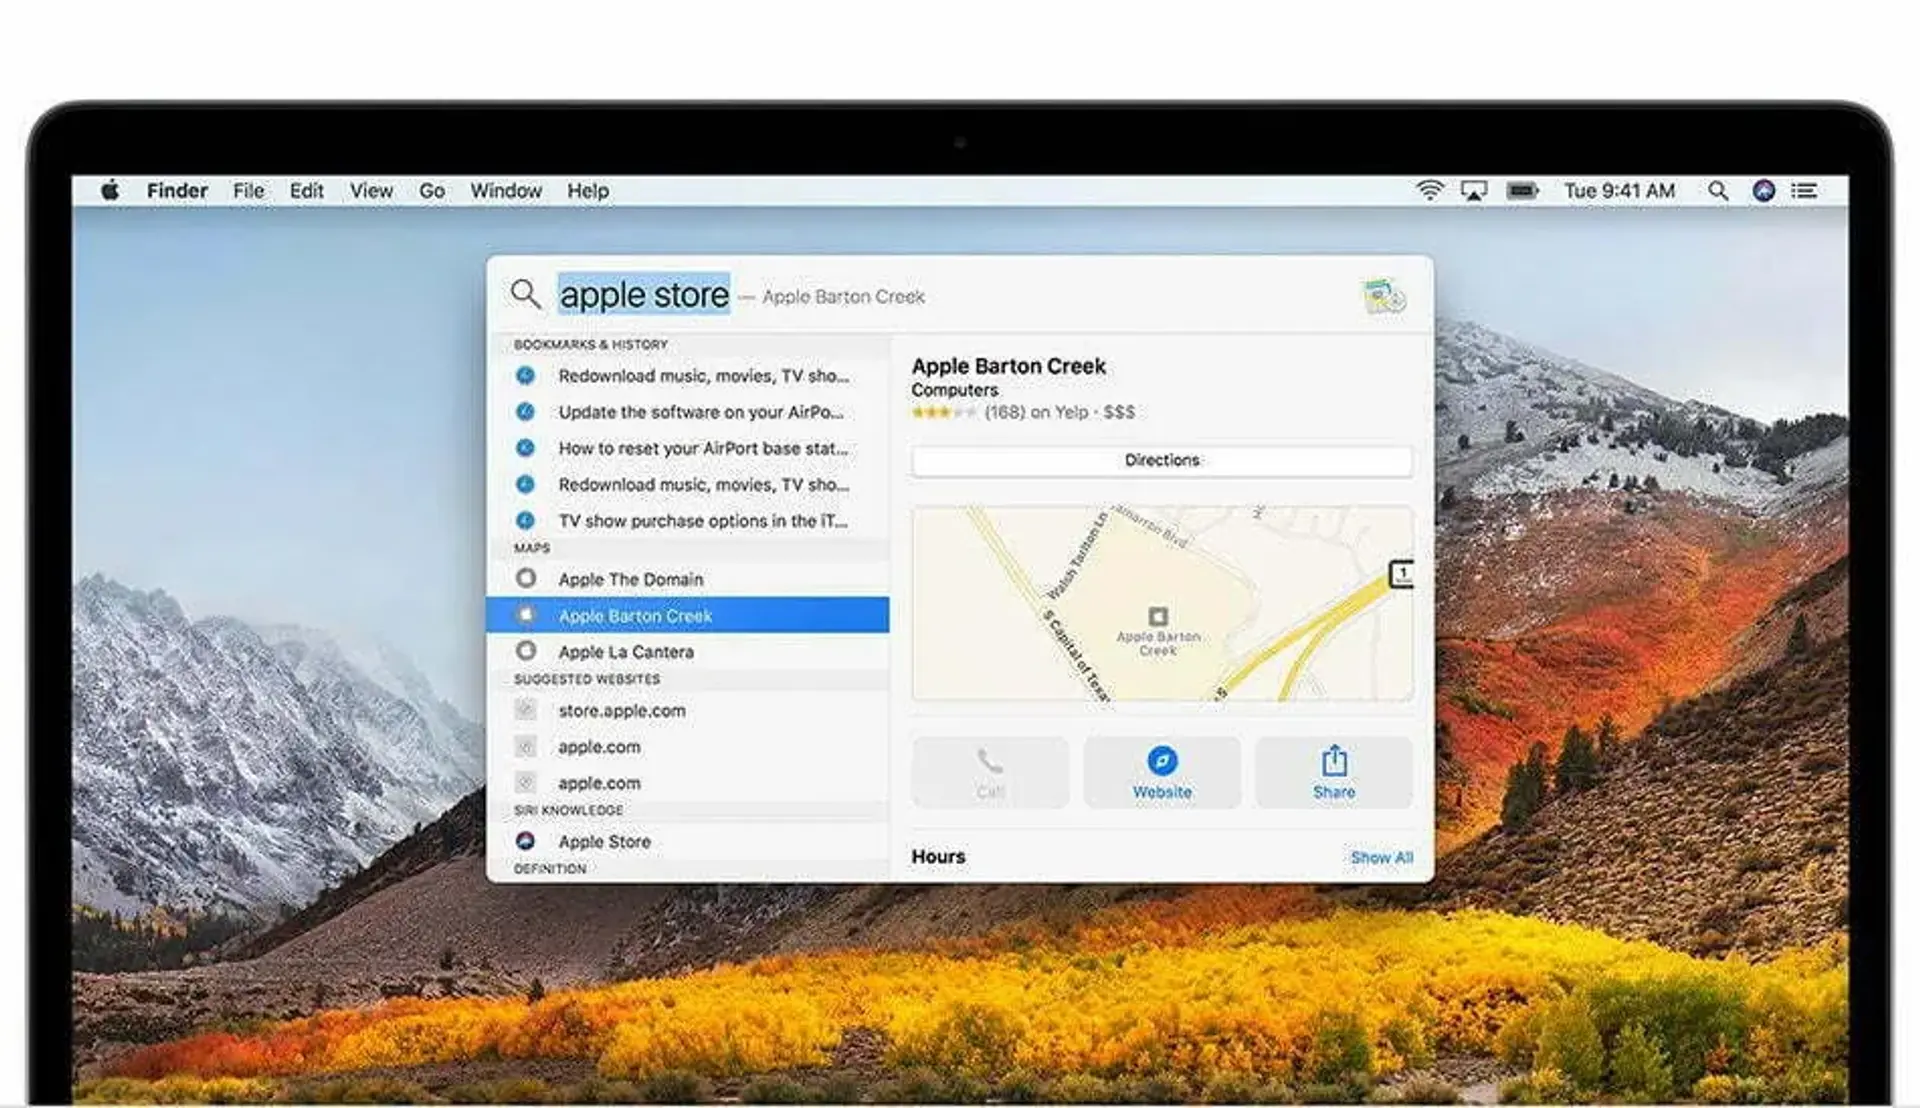Open the View menu
This screenshot has height=1108, width=1920.
[x=371, y=190]
